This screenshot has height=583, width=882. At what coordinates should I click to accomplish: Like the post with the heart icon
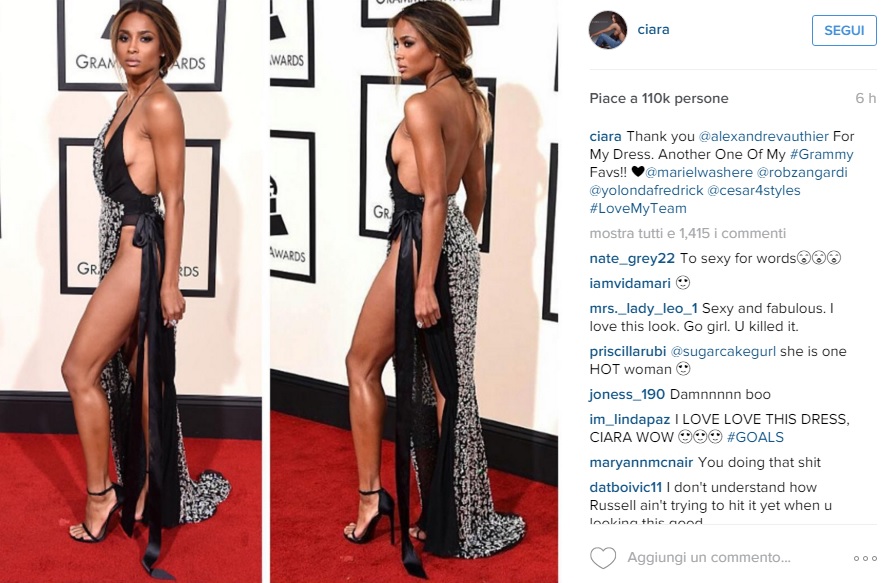[602, 558]
